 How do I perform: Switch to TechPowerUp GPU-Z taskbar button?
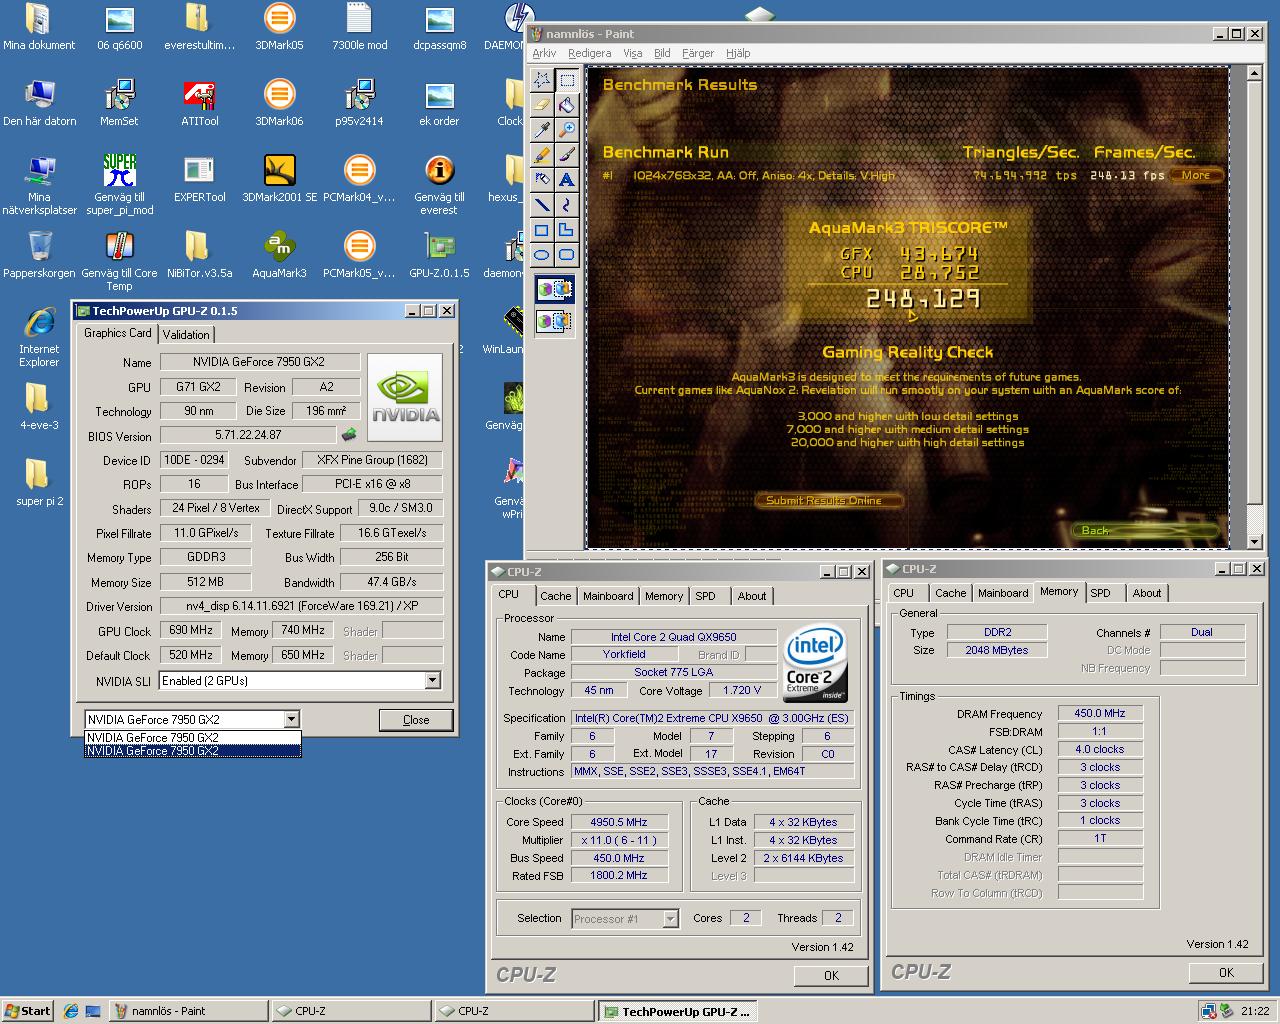pyautogui.click(x=676, y=1011)
